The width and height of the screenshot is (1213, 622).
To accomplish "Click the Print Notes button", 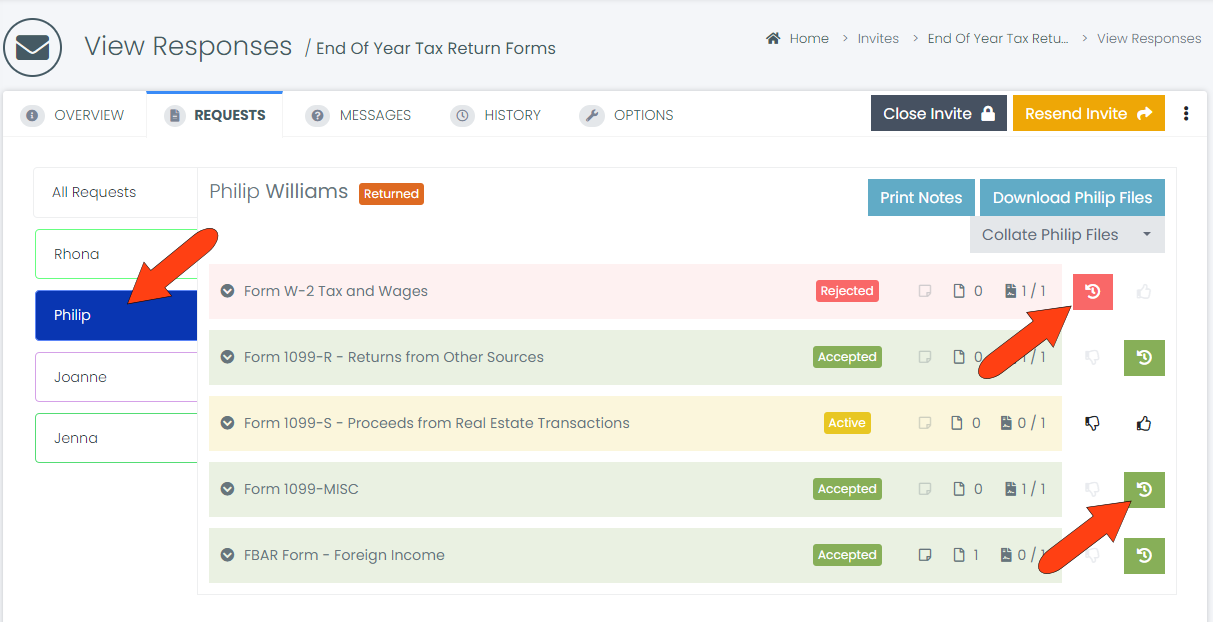I will (x=920, y=197).
